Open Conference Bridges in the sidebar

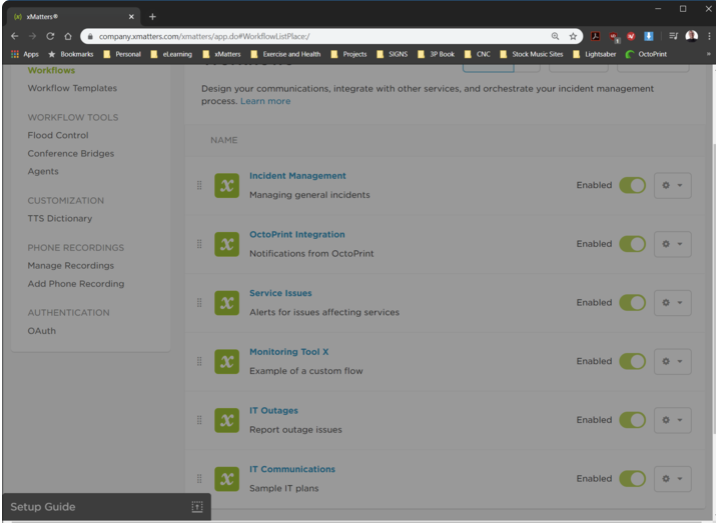click(71, 153)
